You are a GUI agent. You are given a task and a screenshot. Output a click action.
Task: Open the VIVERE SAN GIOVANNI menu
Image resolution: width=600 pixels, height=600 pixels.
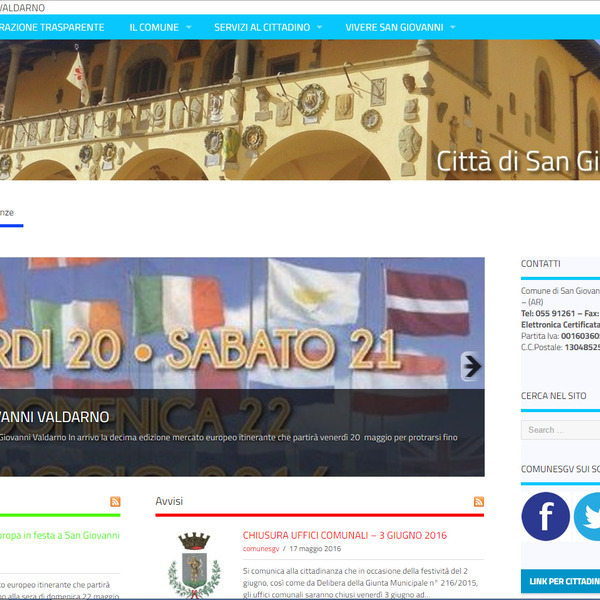[394, 27]
